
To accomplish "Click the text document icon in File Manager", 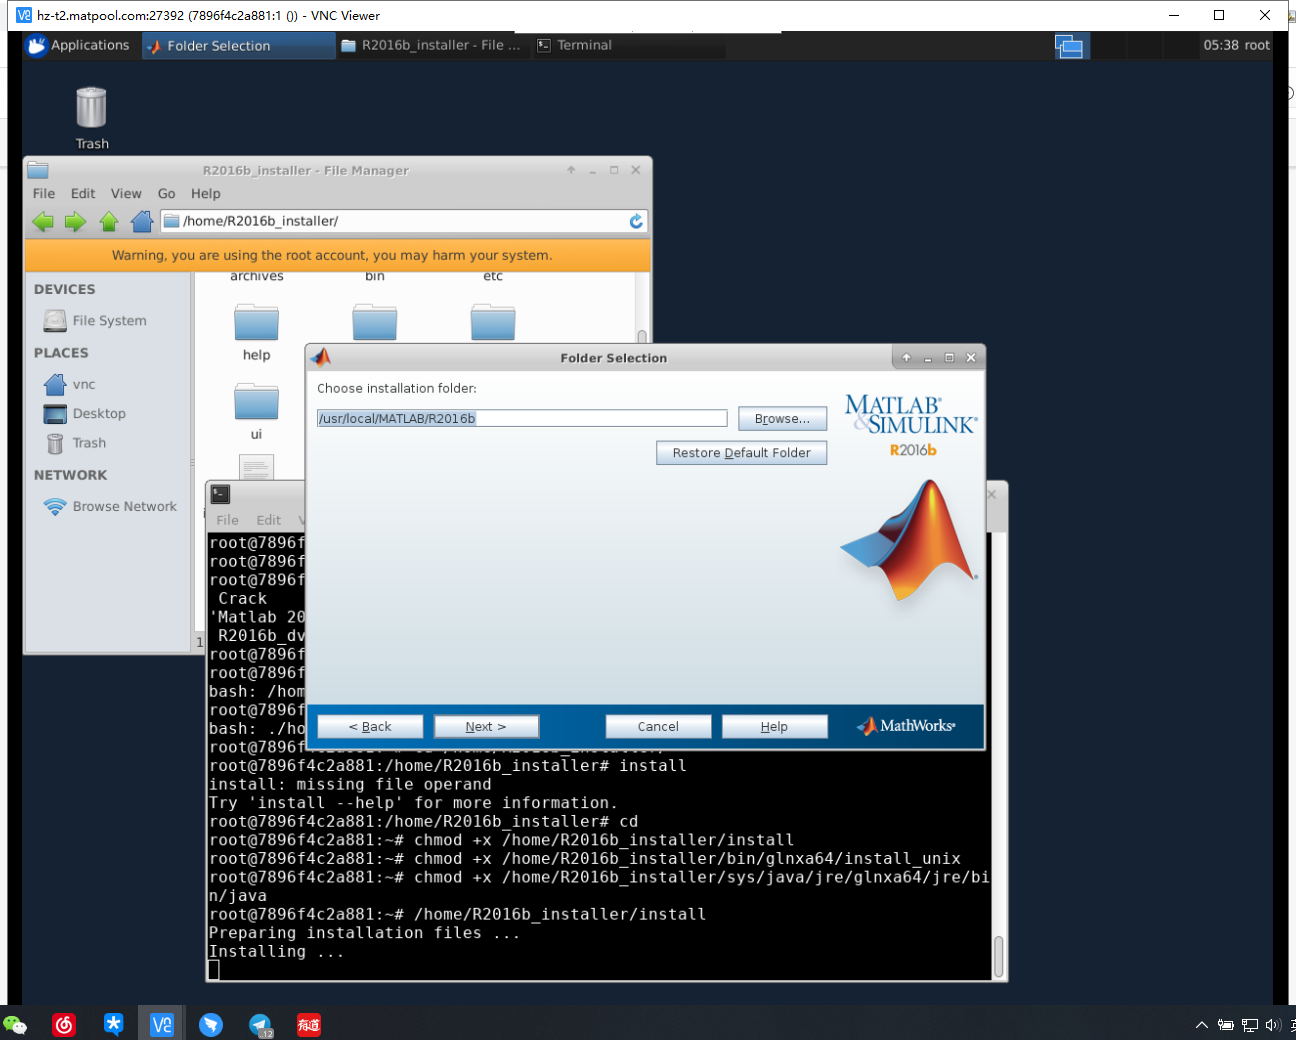I will click(x=256, y=467).
